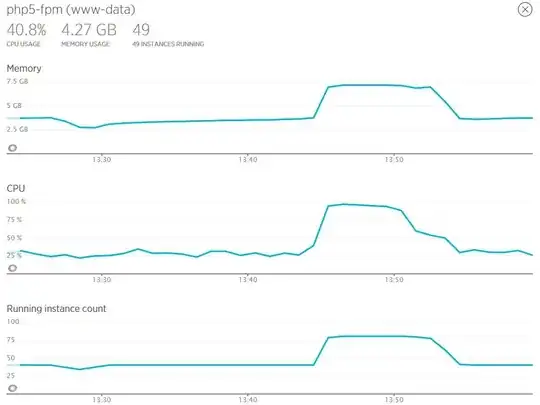This screenshot has width=540, height=405.
Task: Click the 13:50 tick on CPU chart
Action: [394, 280]
